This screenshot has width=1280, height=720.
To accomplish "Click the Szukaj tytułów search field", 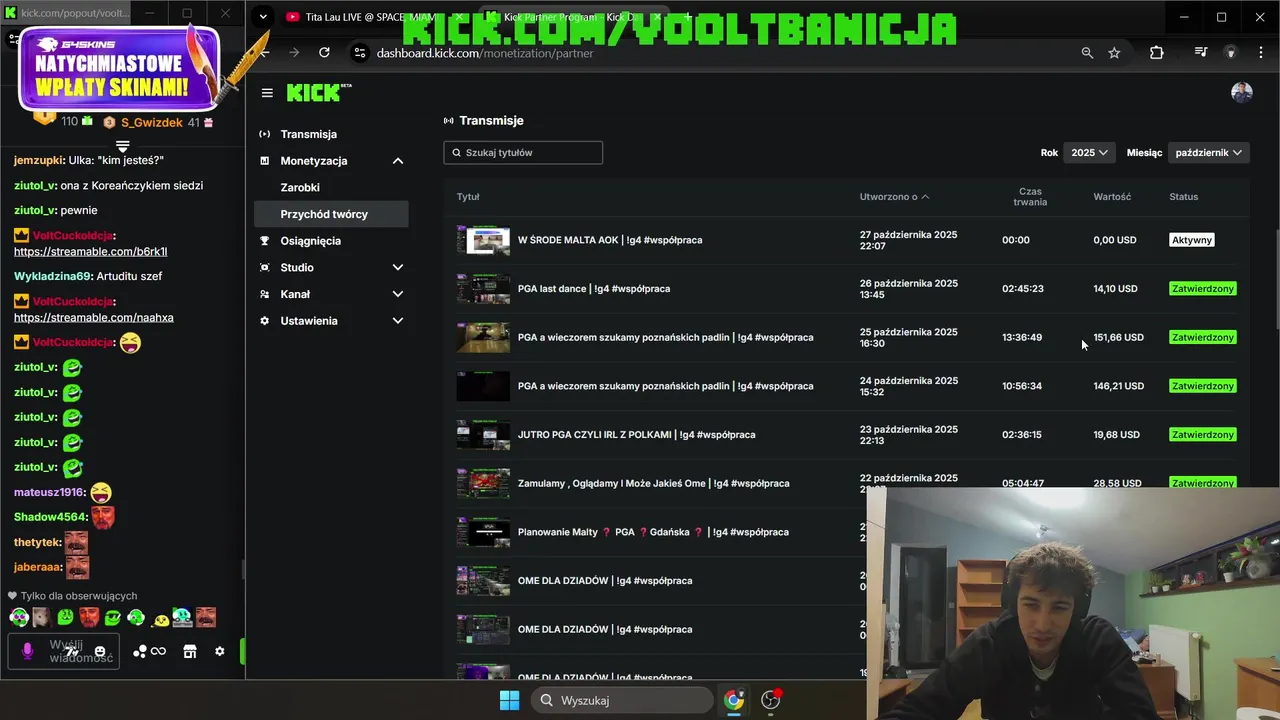I will [x=523, y=153].
